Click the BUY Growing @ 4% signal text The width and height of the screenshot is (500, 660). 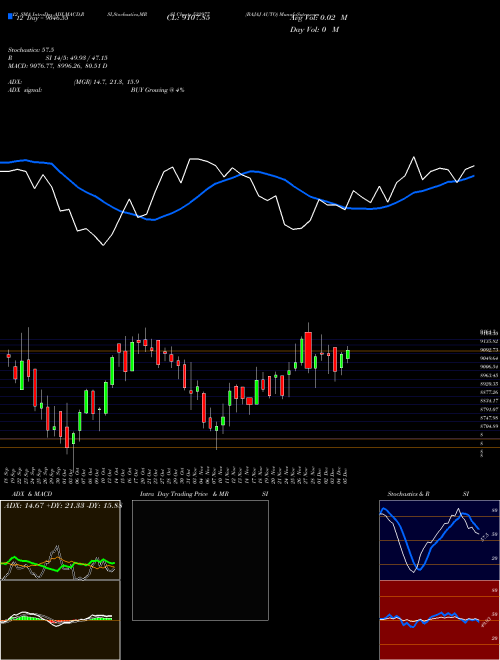[157, 90]
